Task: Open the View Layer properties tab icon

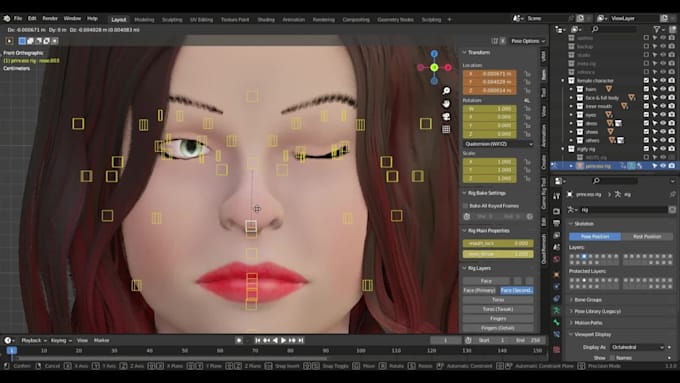Action: click(556, 235)
